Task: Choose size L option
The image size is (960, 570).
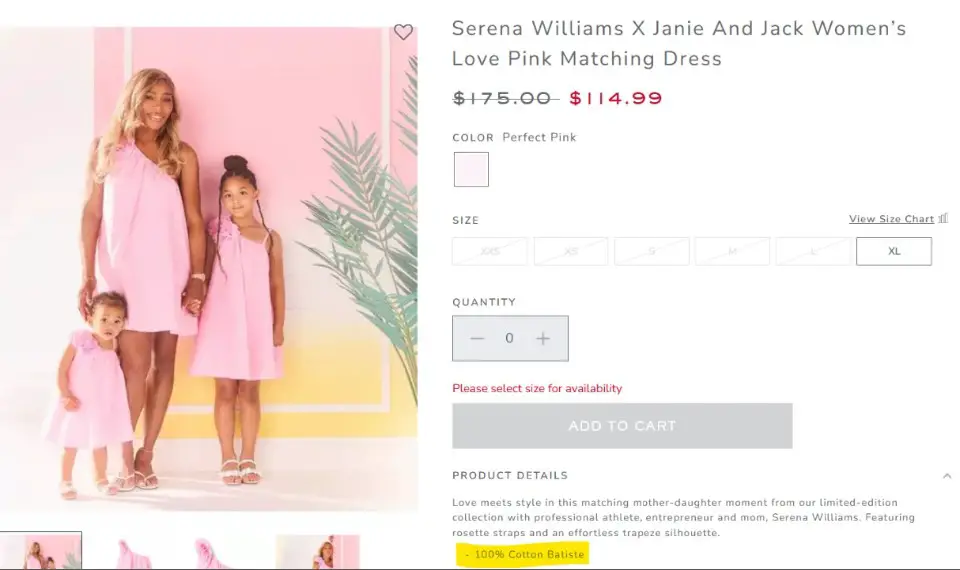Action: coord(813,251)
